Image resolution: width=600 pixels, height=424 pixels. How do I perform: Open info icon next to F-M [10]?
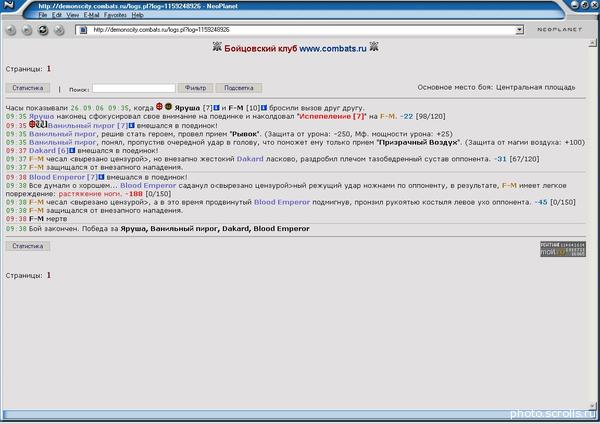(x=264, y=108)
